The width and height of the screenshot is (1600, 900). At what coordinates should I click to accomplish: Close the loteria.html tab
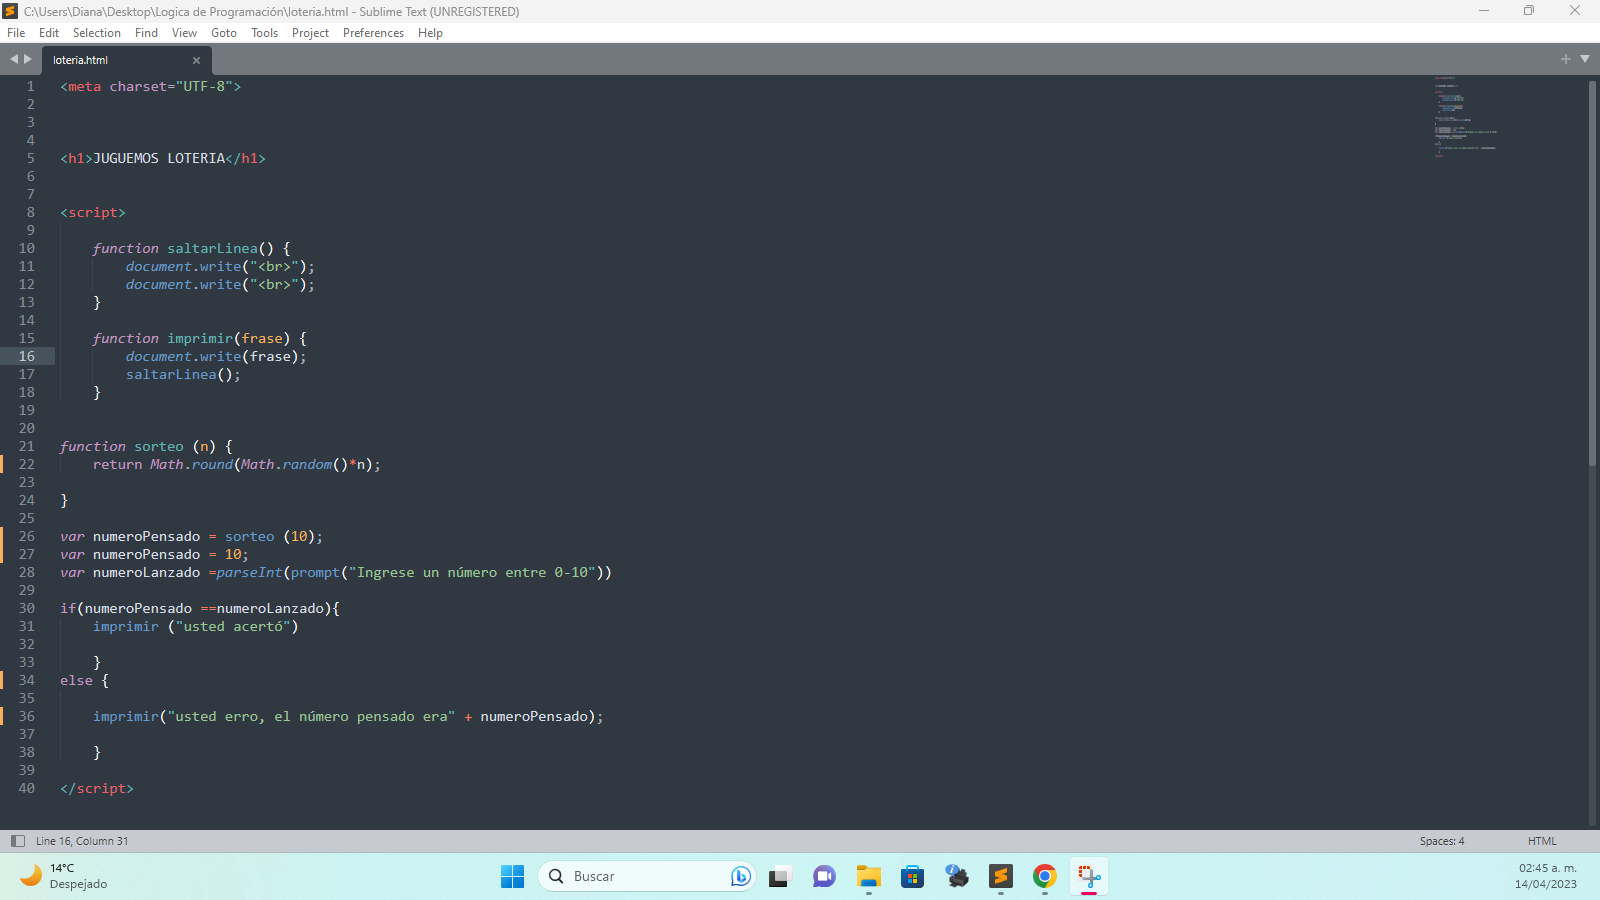pos(196,60)
